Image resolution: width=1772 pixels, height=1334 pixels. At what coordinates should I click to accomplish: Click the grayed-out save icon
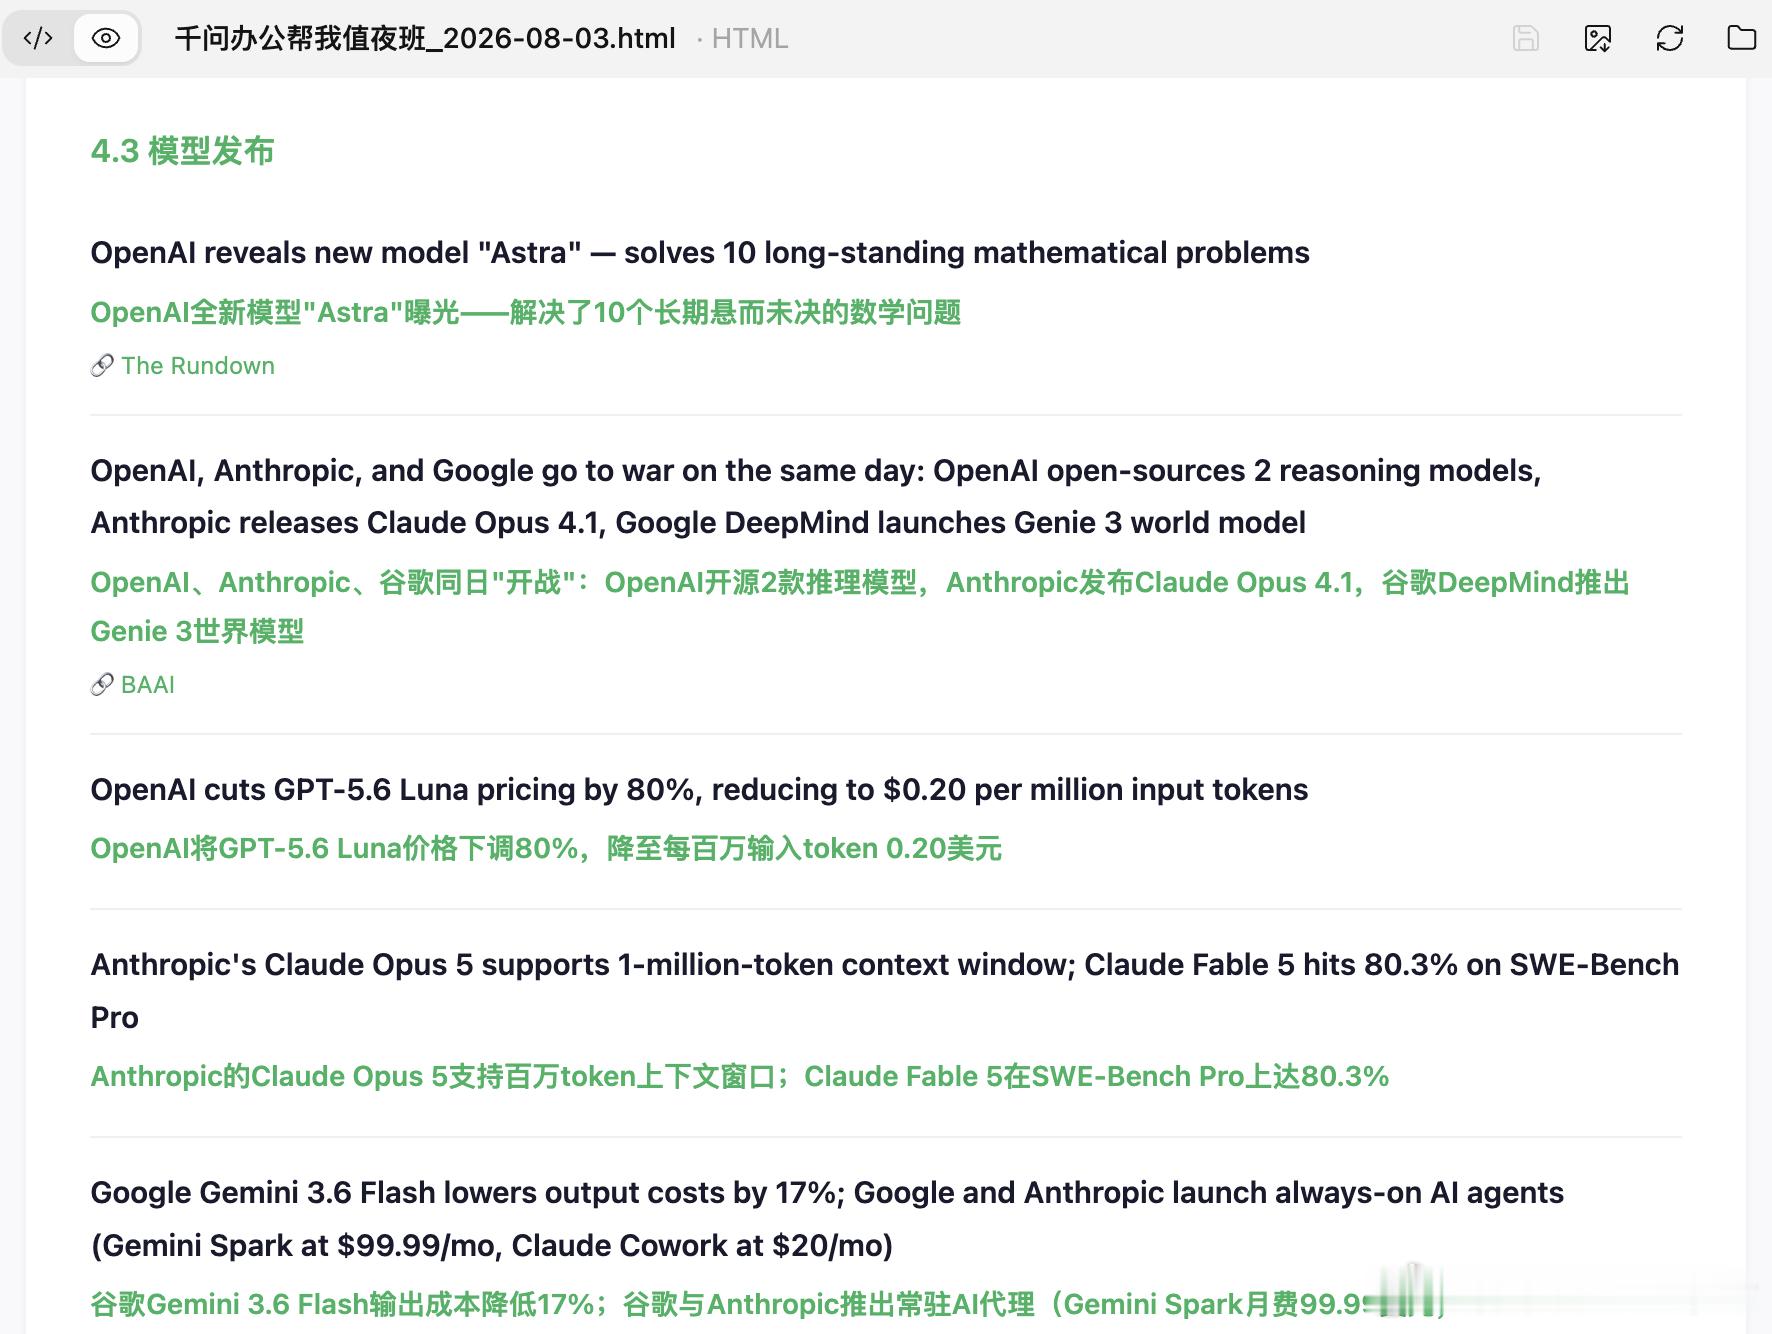(1526, 39)
